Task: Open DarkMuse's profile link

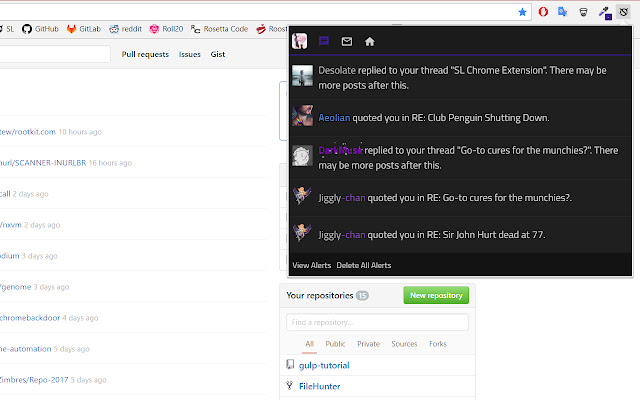Action: pyautogui.click(x=340, y=150)
